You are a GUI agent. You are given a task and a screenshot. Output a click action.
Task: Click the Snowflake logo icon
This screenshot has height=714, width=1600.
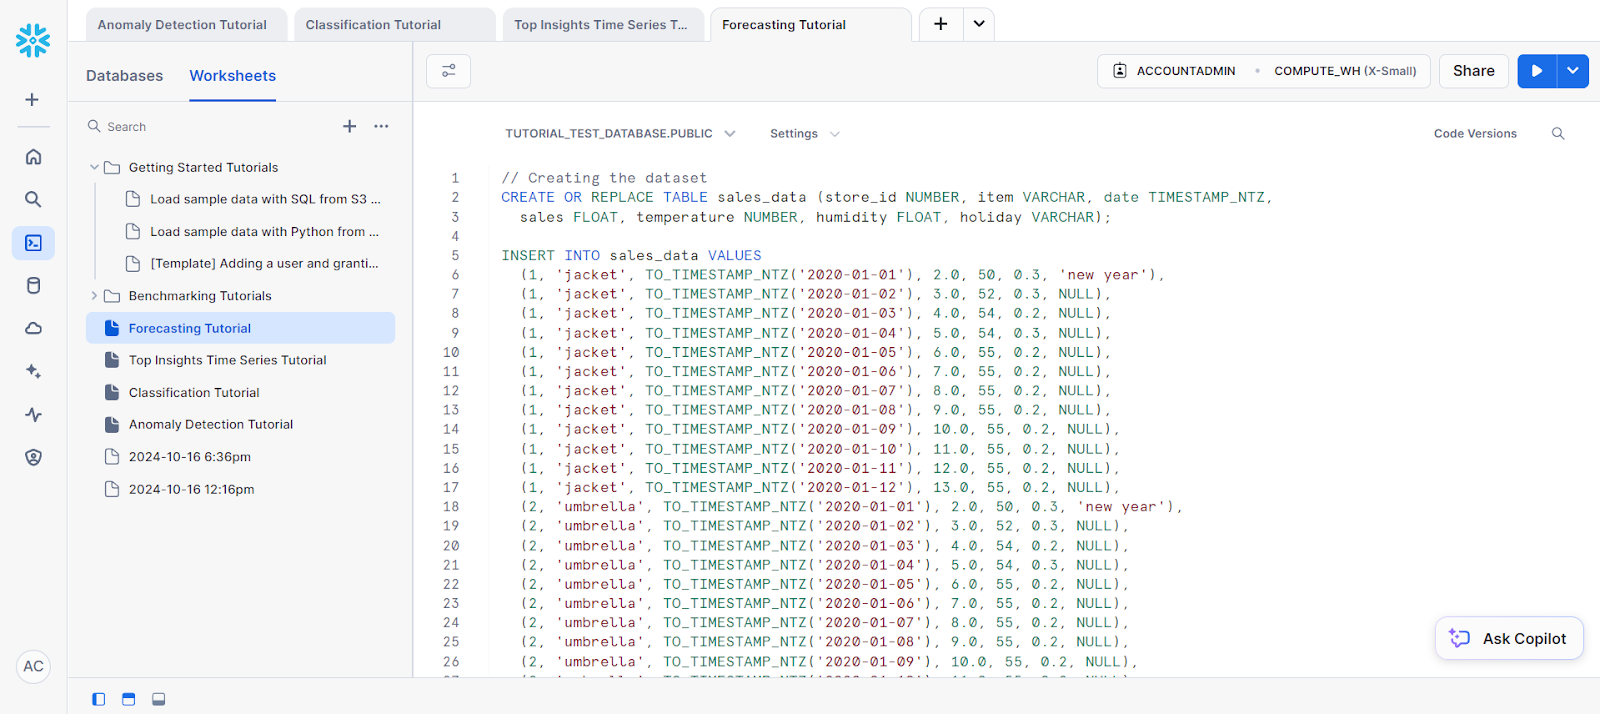[33, 40]
